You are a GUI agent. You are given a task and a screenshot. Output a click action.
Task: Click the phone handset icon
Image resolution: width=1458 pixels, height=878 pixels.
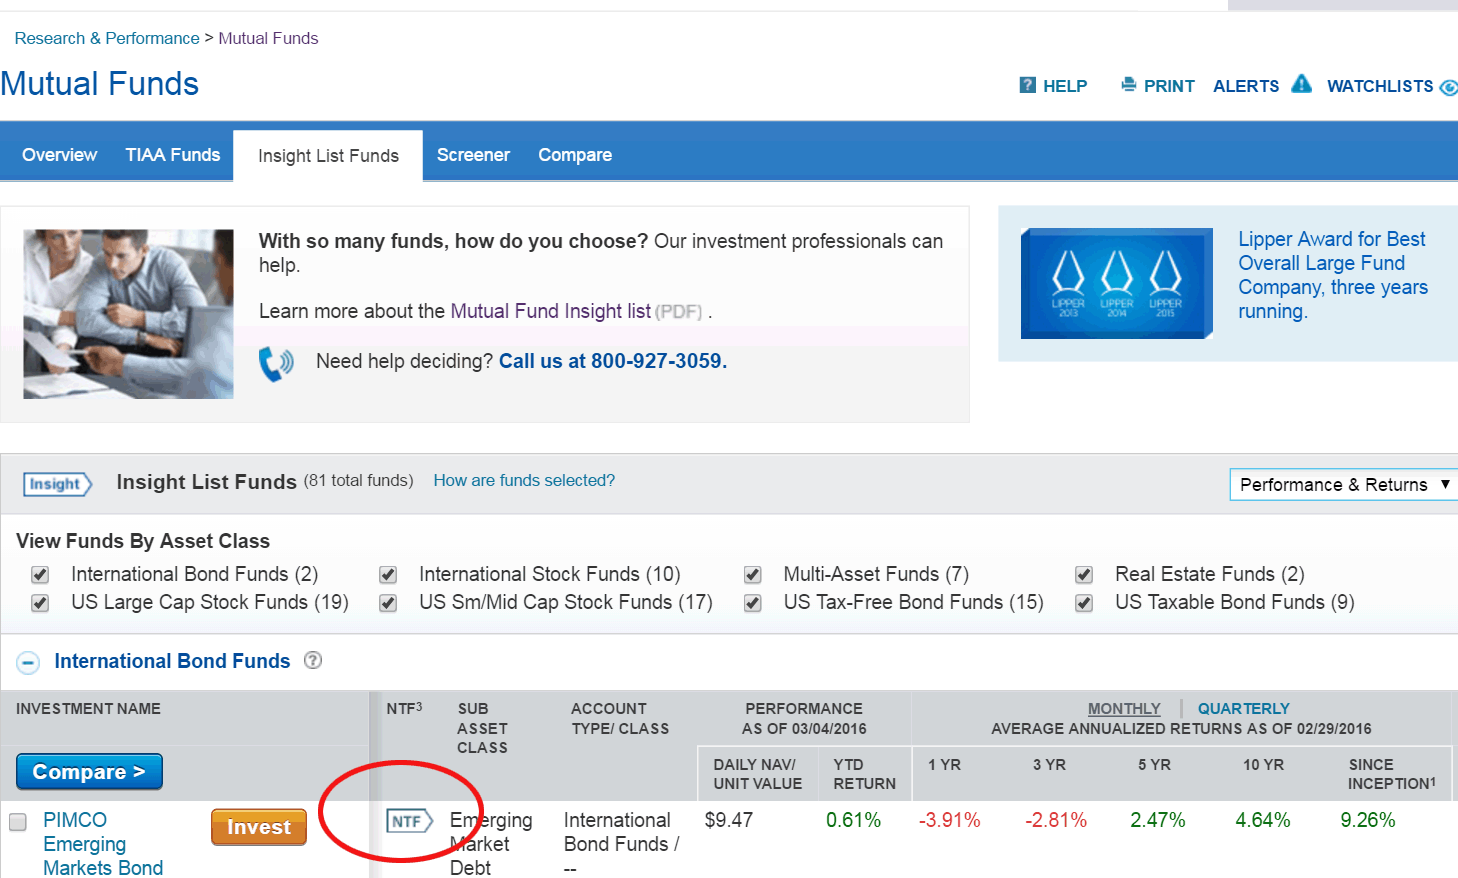276,363
